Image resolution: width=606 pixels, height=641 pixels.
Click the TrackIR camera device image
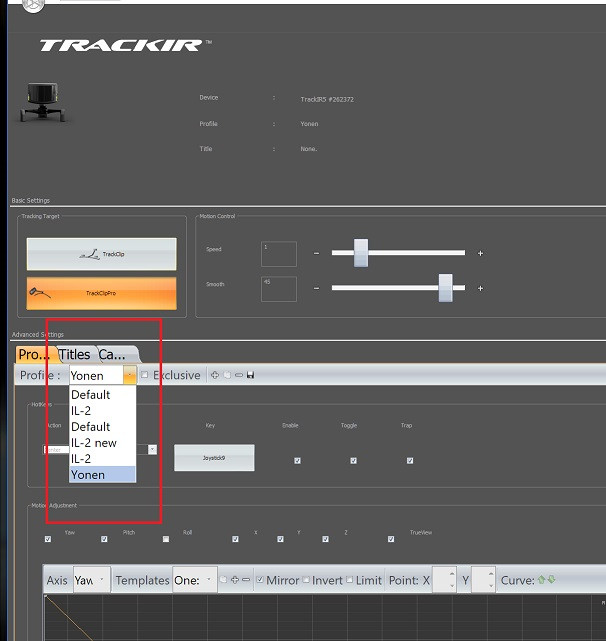(43, 102)
